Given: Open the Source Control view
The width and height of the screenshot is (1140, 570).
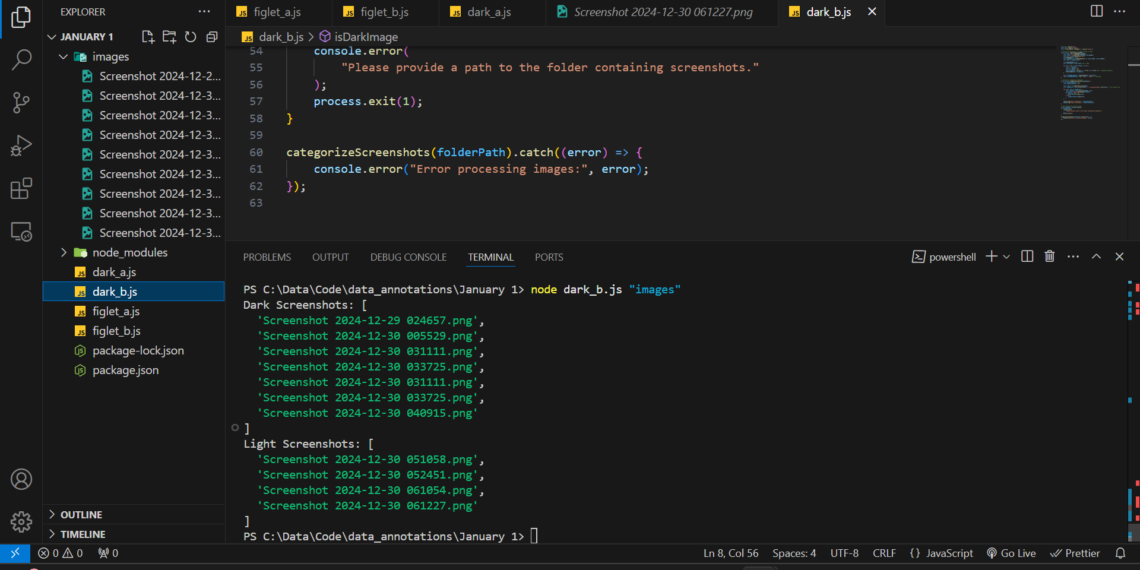Looking at the screenshot, I should 21,103.
